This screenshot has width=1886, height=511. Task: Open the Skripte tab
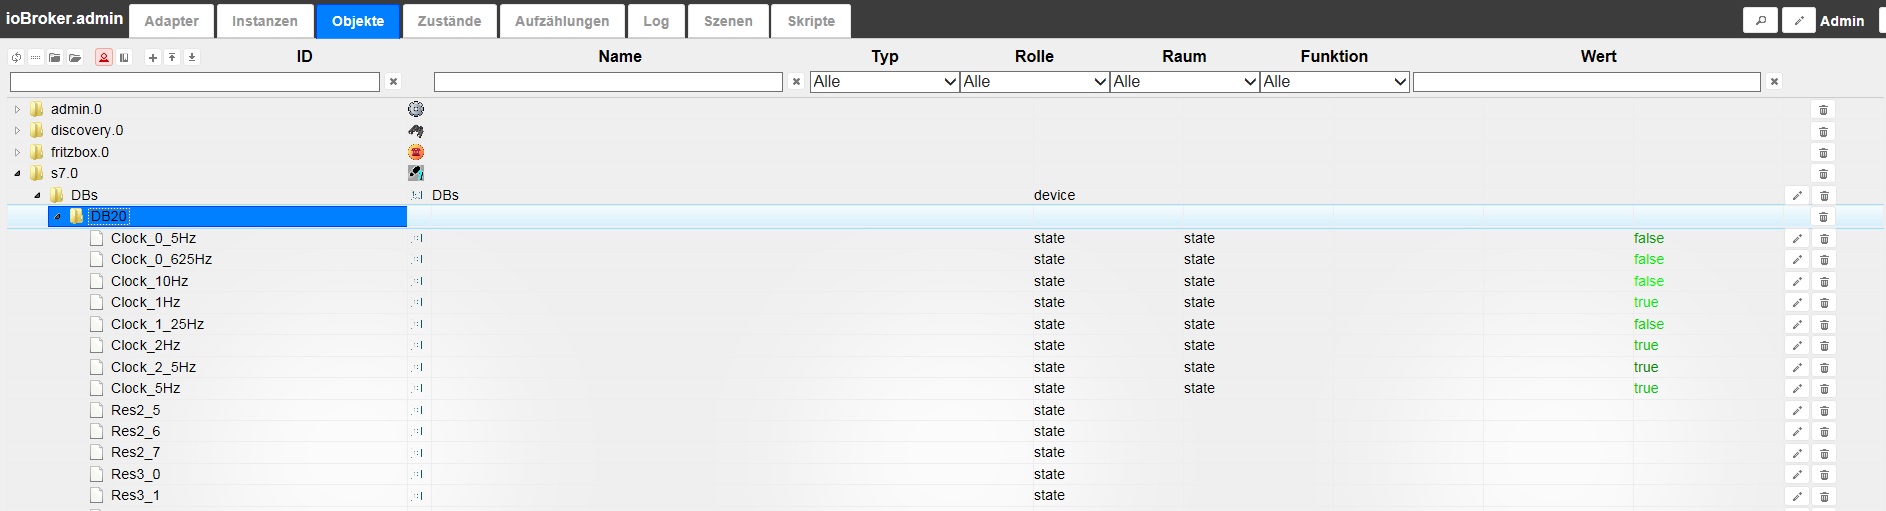click(x=810, y=21)
